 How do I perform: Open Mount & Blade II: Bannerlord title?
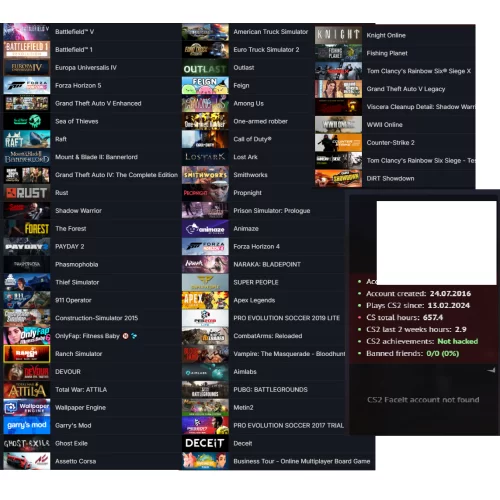point(96,157)
